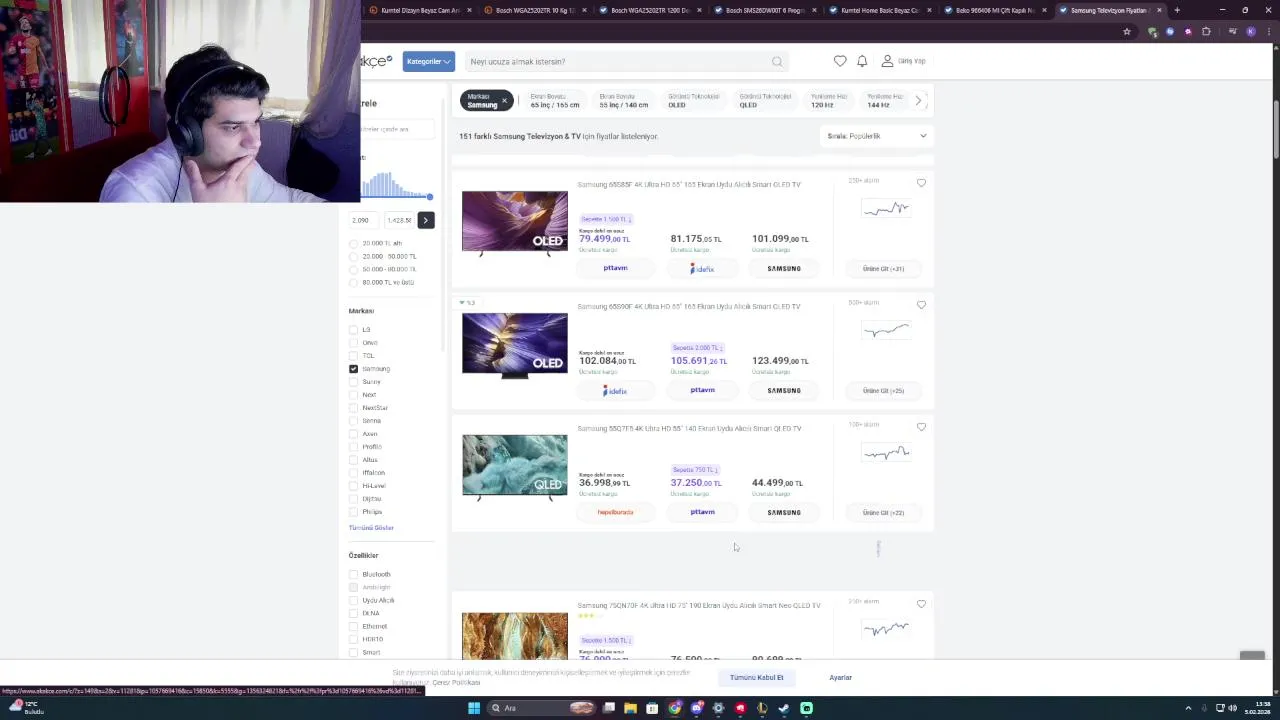The width and height of the screenshot is (1280, 720).
Task: Check the Ethernet feature checkbox
Action: [353, 626]
